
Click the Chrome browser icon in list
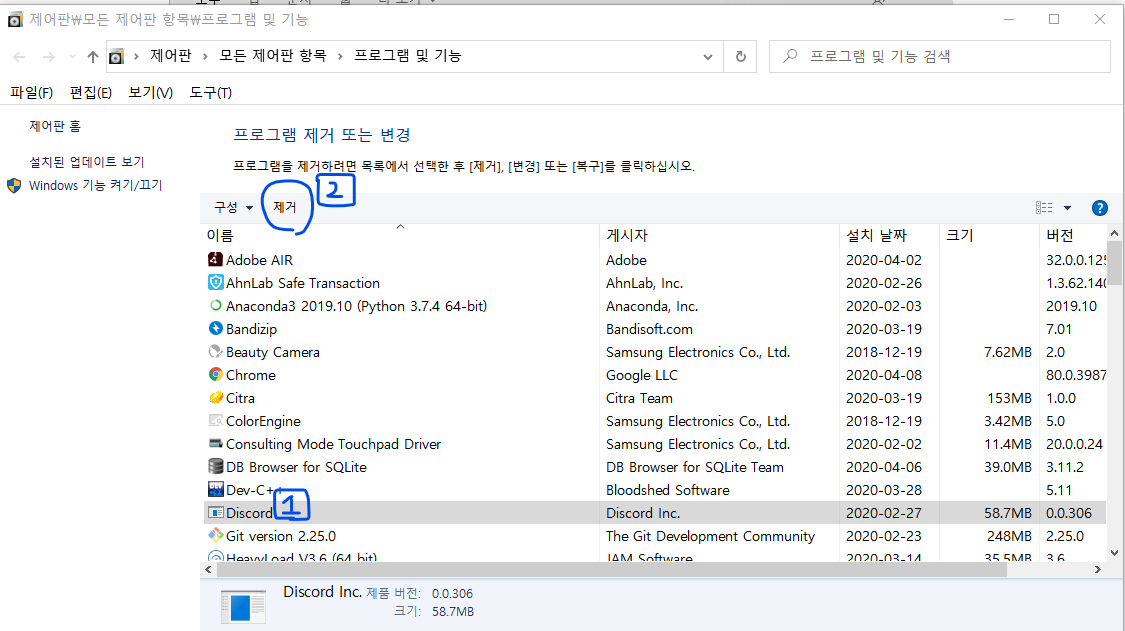click(215, 374)
